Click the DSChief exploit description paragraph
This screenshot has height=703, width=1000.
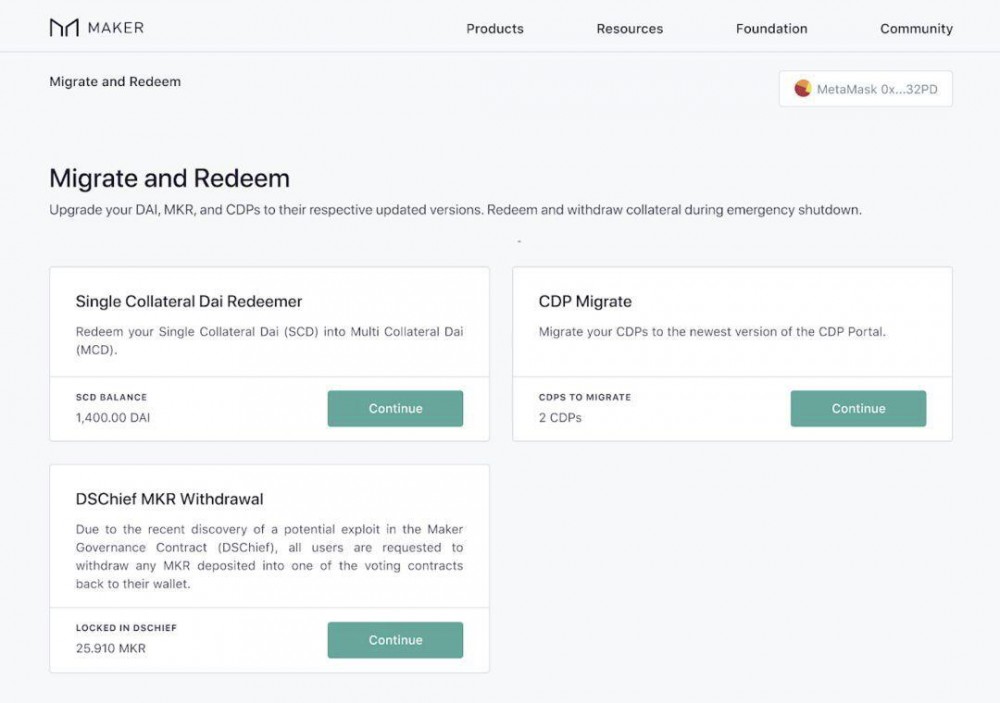[x=269, y=556]
